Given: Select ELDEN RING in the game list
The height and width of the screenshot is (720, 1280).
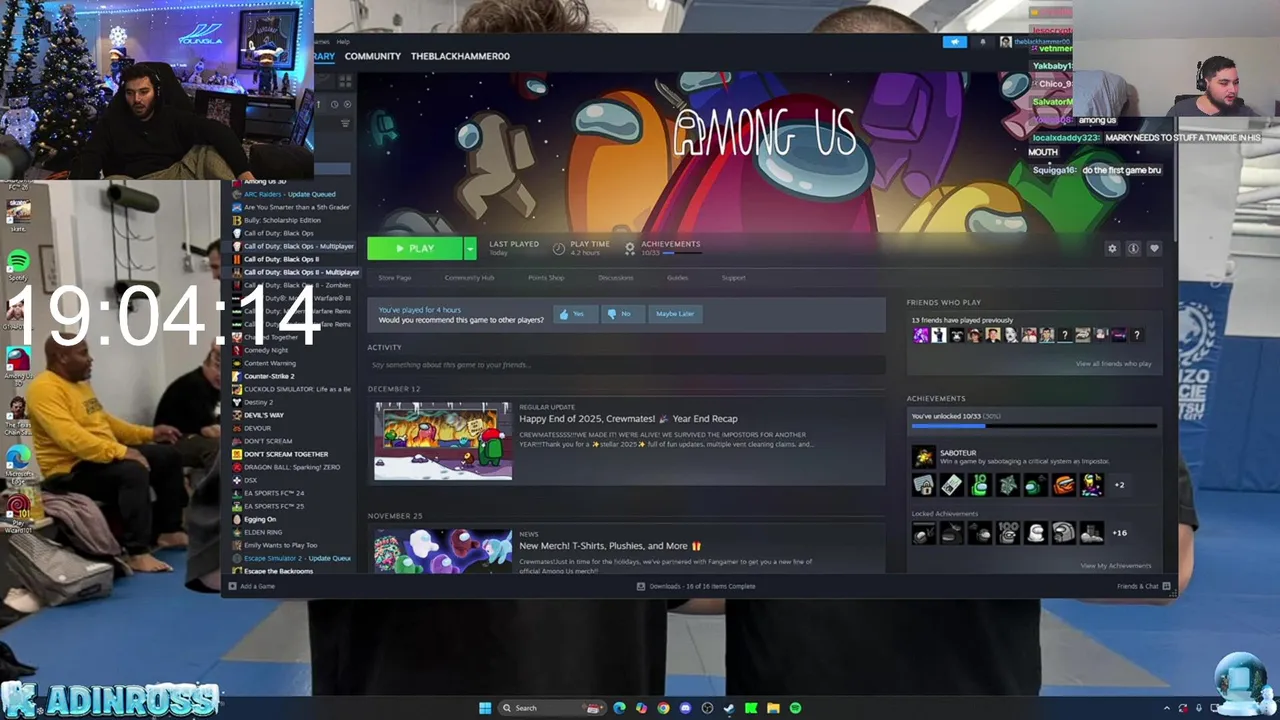Looking at the screenshot, I should 263,532.
